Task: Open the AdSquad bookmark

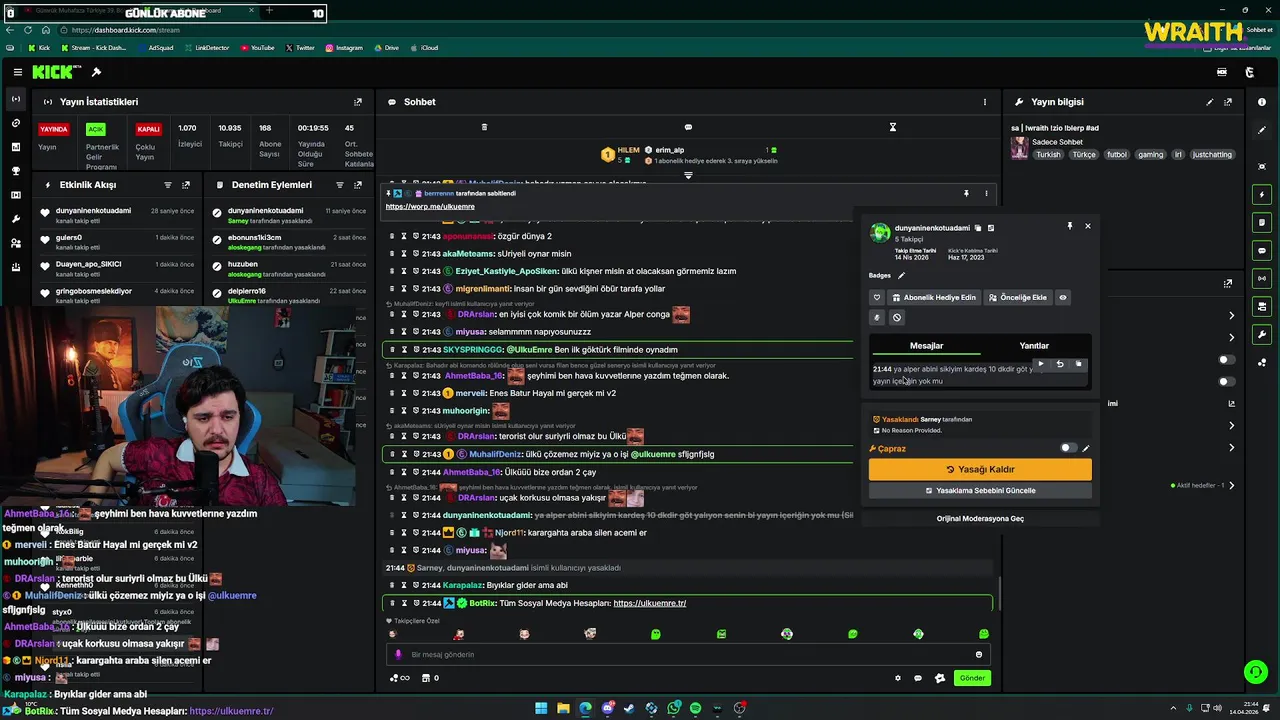Action: pyautogui.click(x=155, y=47)
